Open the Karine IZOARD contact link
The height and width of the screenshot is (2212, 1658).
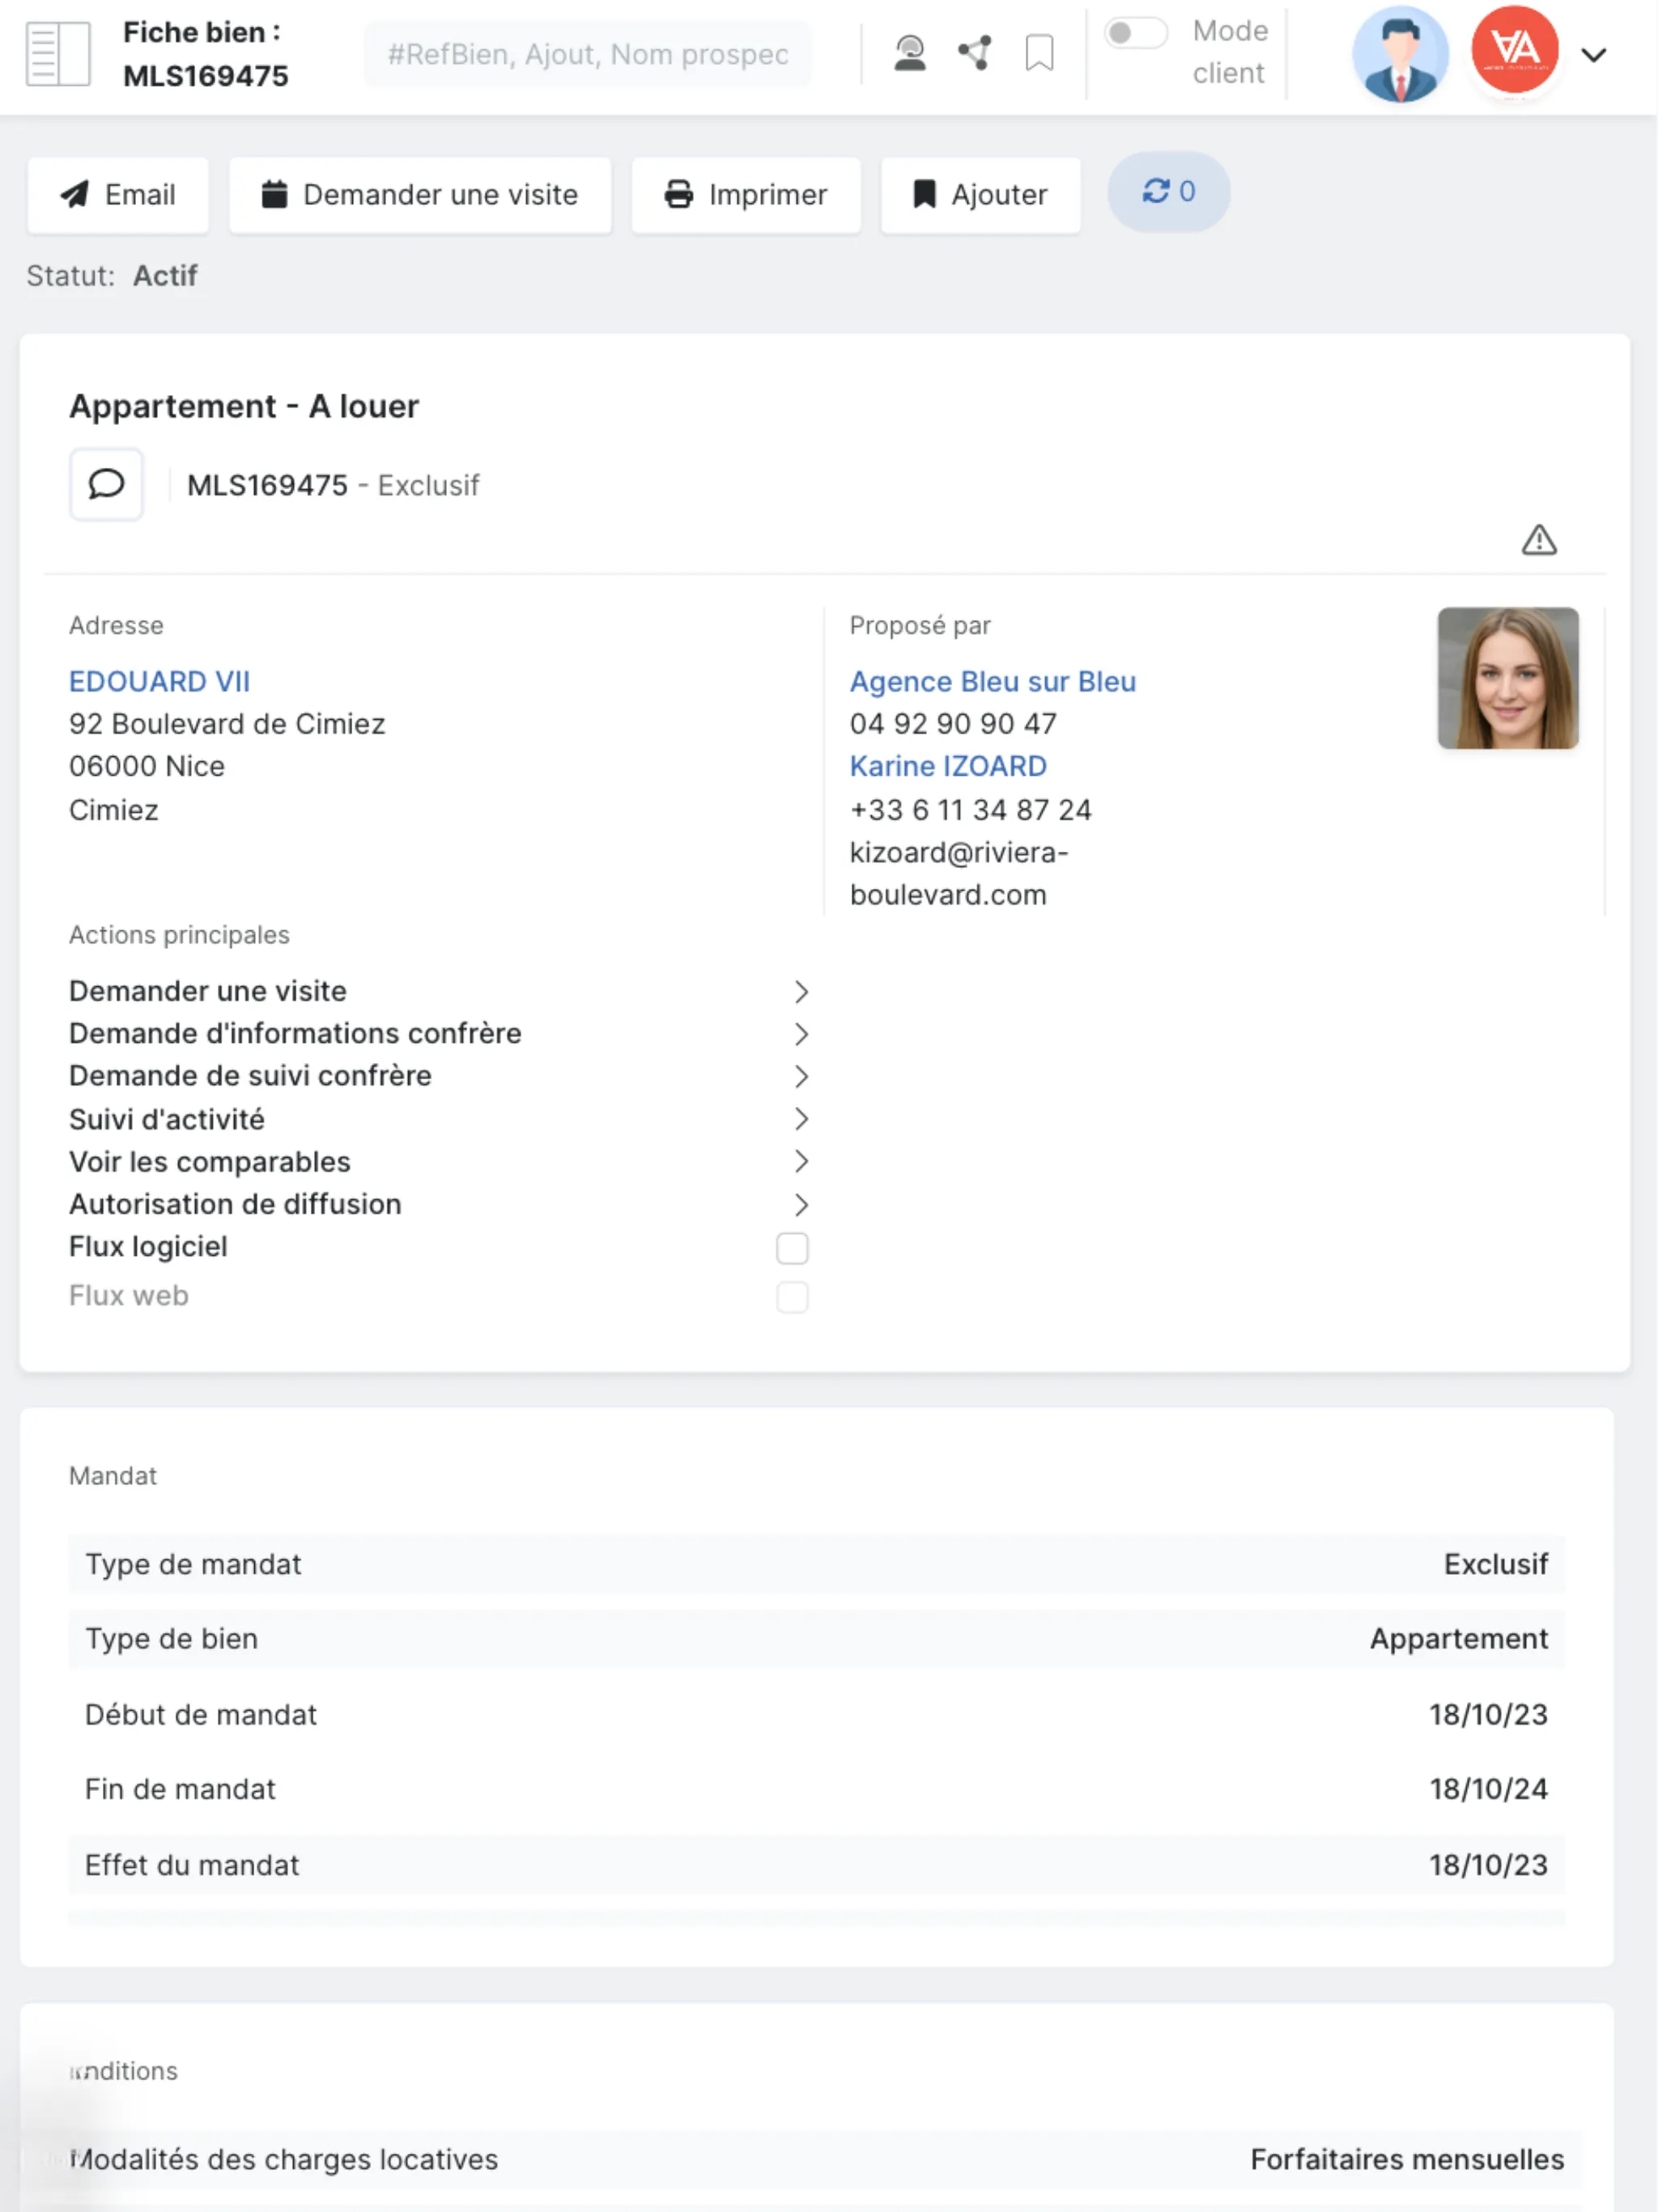947,766
